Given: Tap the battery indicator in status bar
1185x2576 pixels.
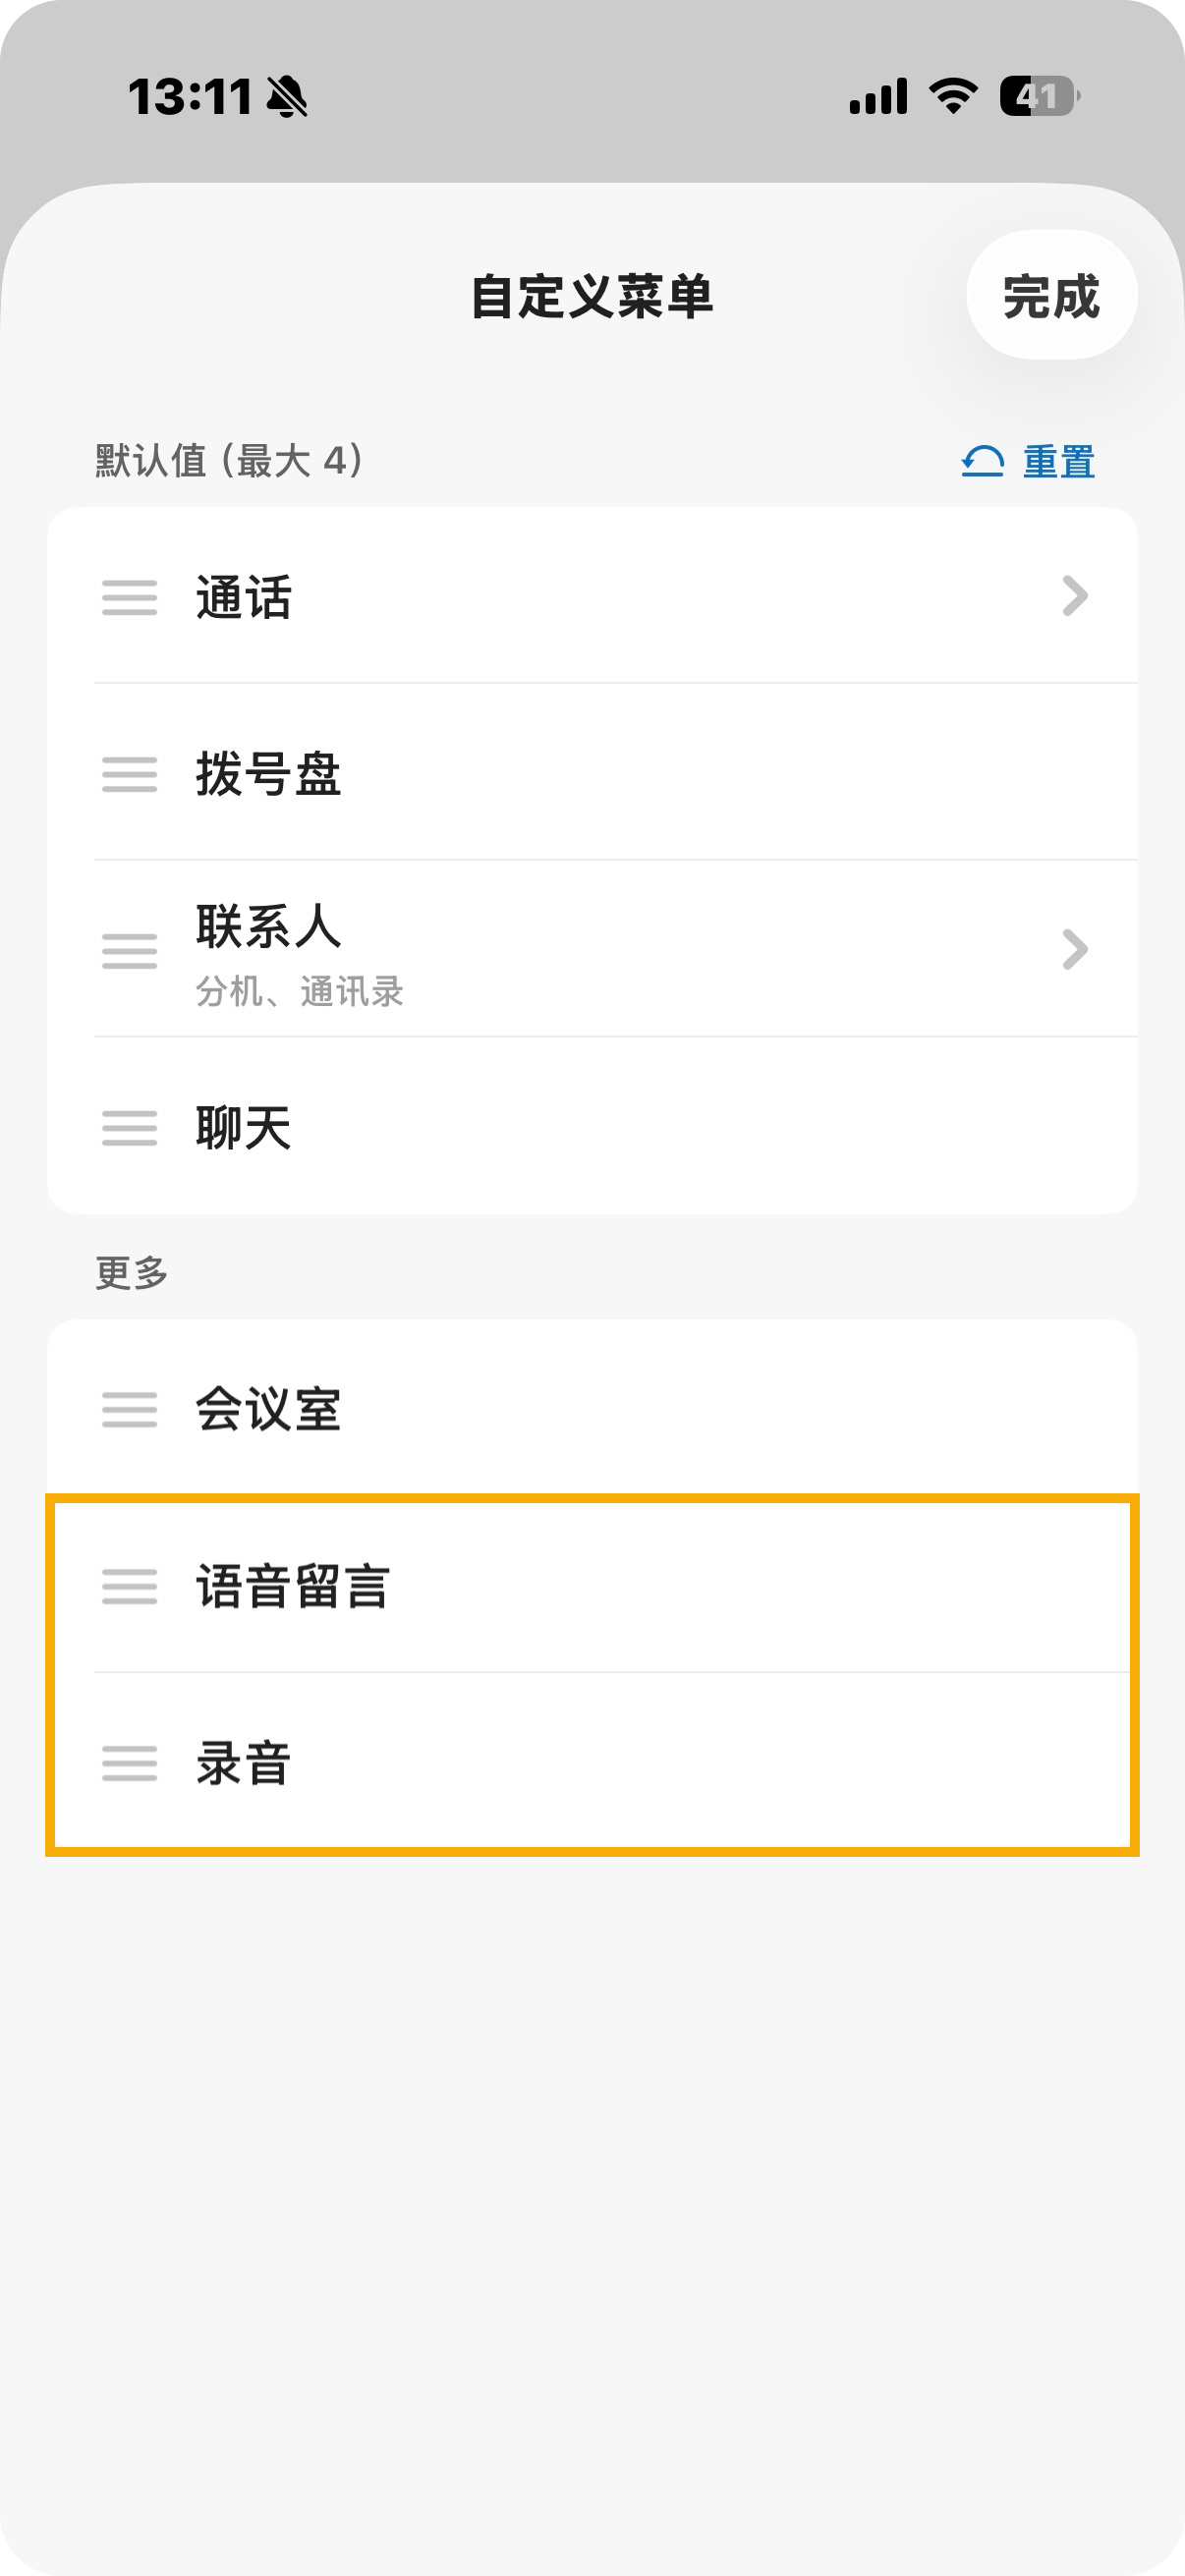Looking at the screenshot, I should click(1040, 96).
